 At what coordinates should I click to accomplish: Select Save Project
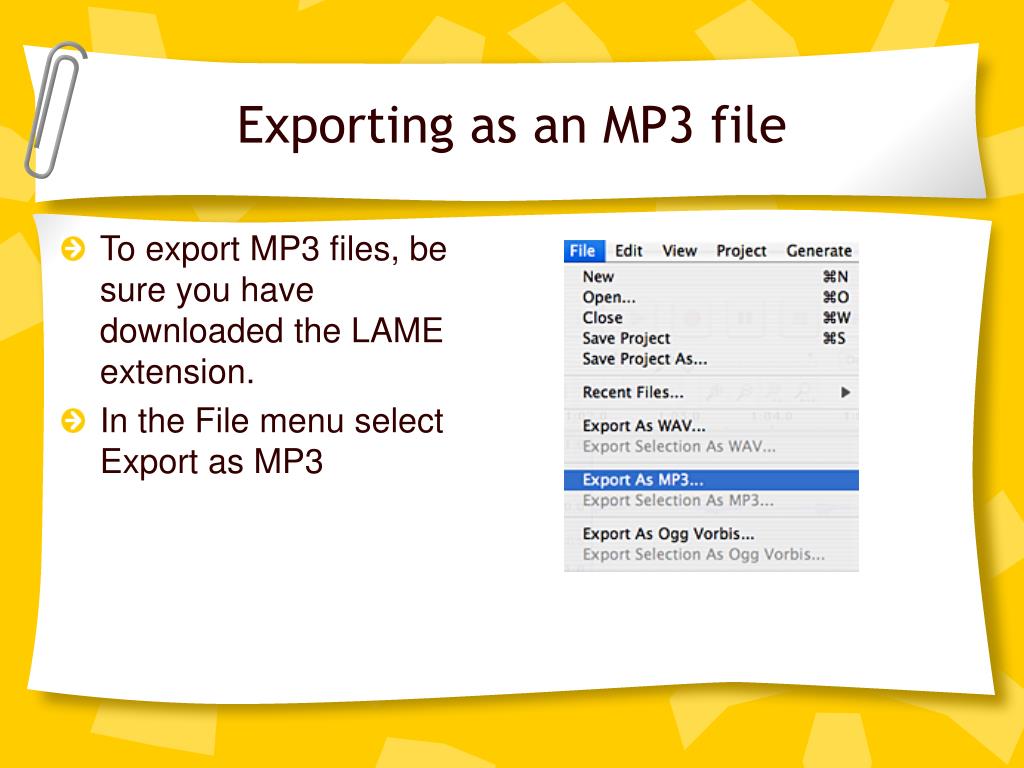[711, 338]
